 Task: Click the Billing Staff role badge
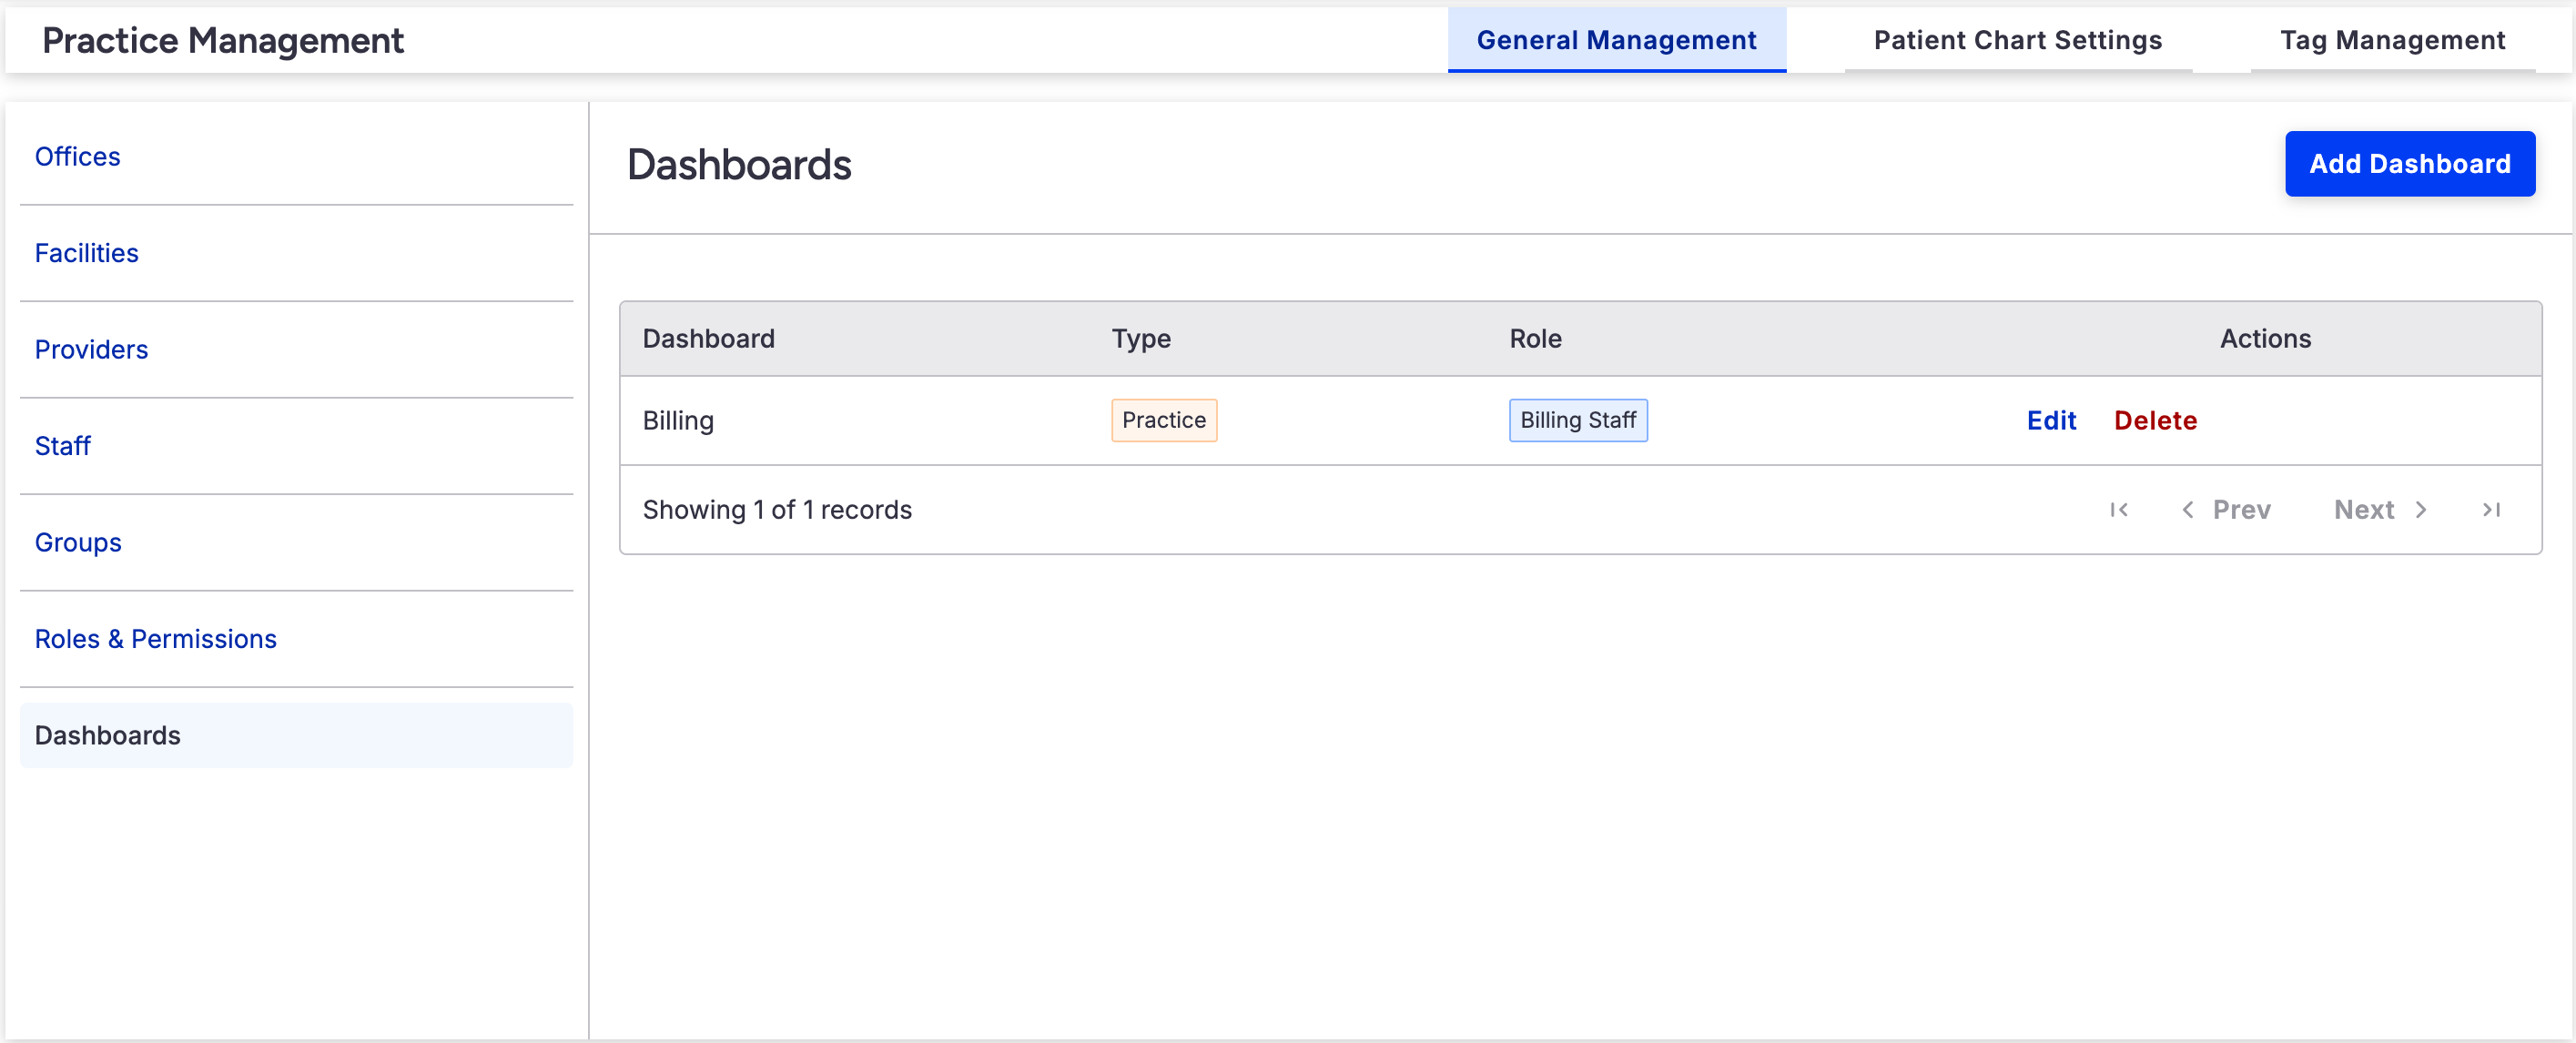1577,421
